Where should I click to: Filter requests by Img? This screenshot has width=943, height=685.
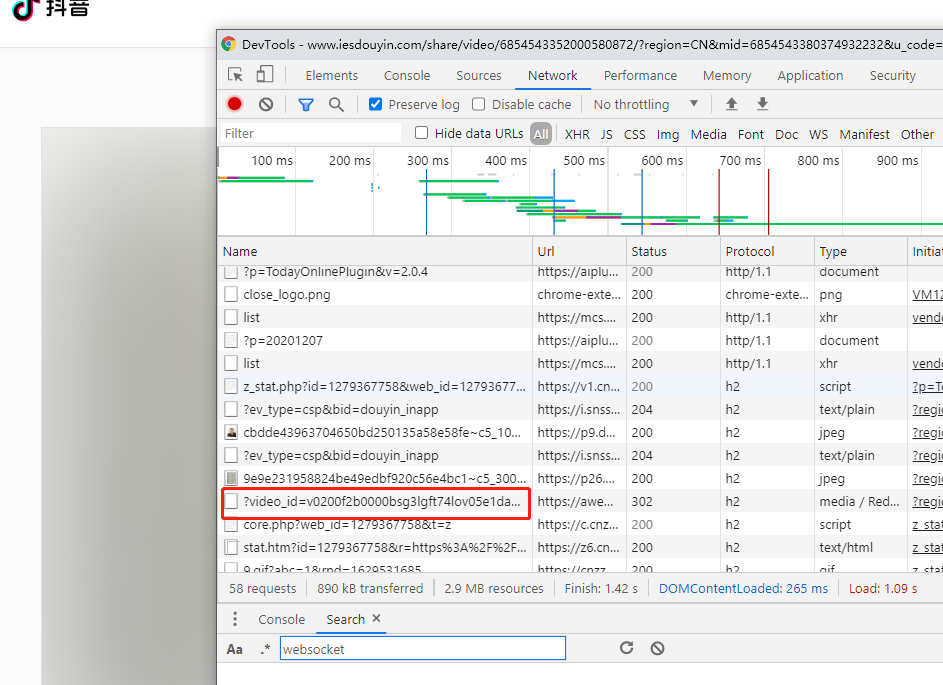point(668,134)
